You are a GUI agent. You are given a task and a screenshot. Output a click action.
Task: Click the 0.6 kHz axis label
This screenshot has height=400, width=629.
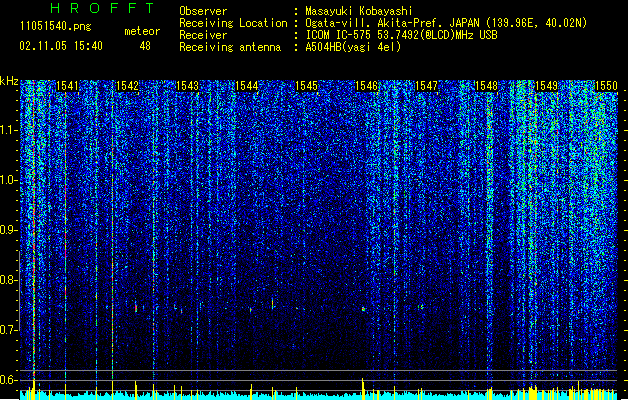[9, 380]
